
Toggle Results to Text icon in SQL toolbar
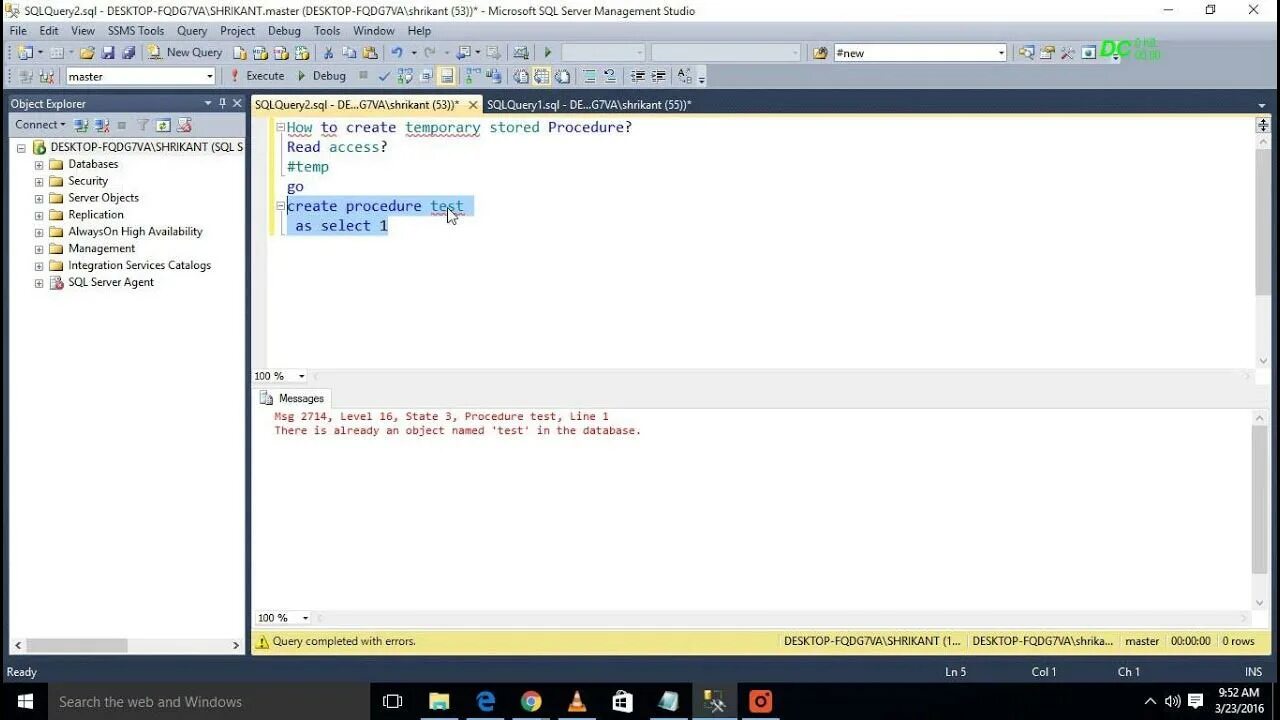click(521, 76)
